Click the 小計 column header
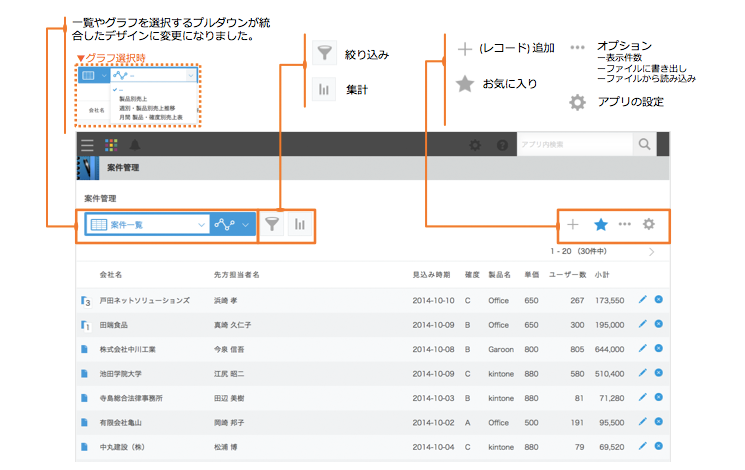Screen dimensions: 745x470 point(602,274)
